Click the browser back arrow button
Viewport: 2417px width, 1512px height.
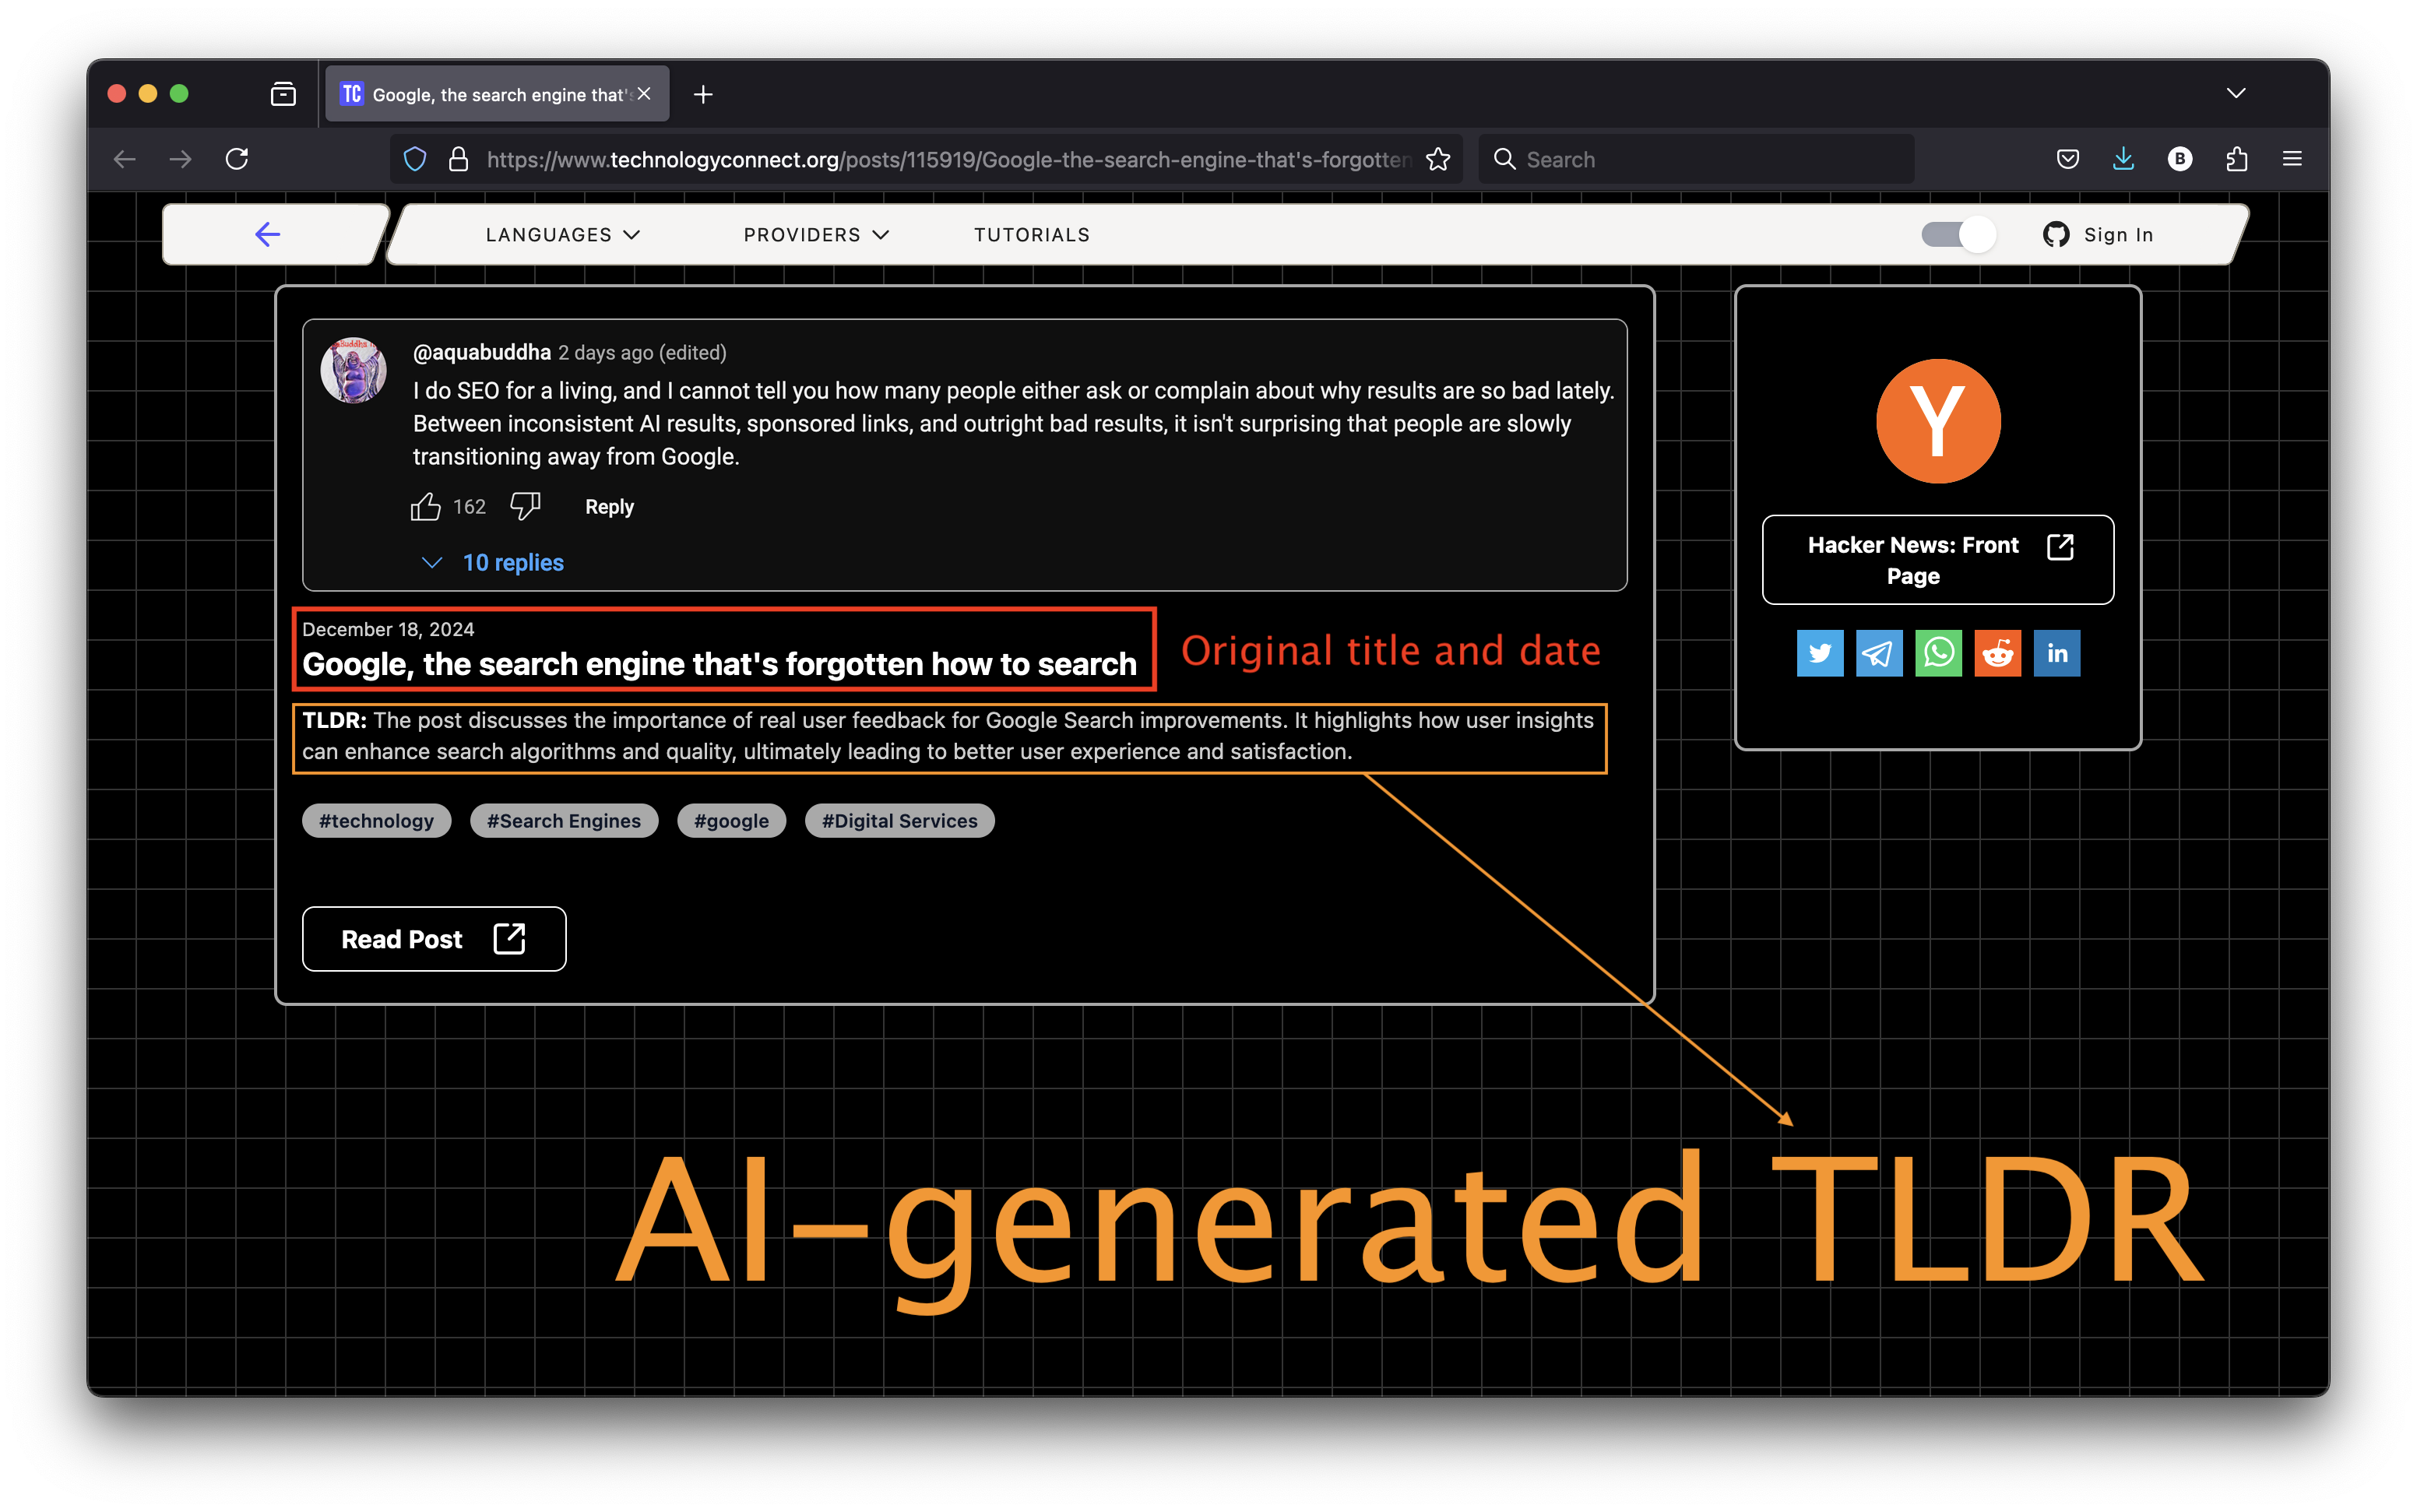pyautogui.click(x=125, y=159)
